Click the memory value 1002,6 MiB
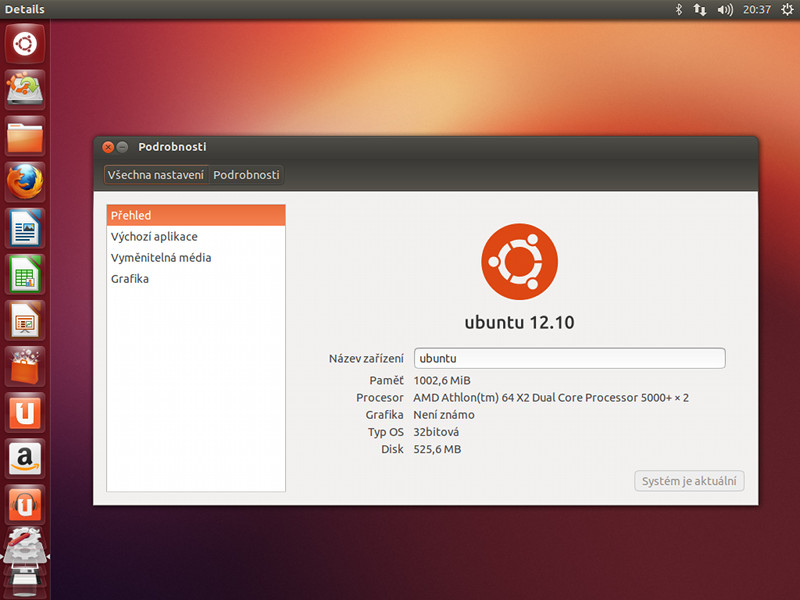800x600 pixels. 442,381
